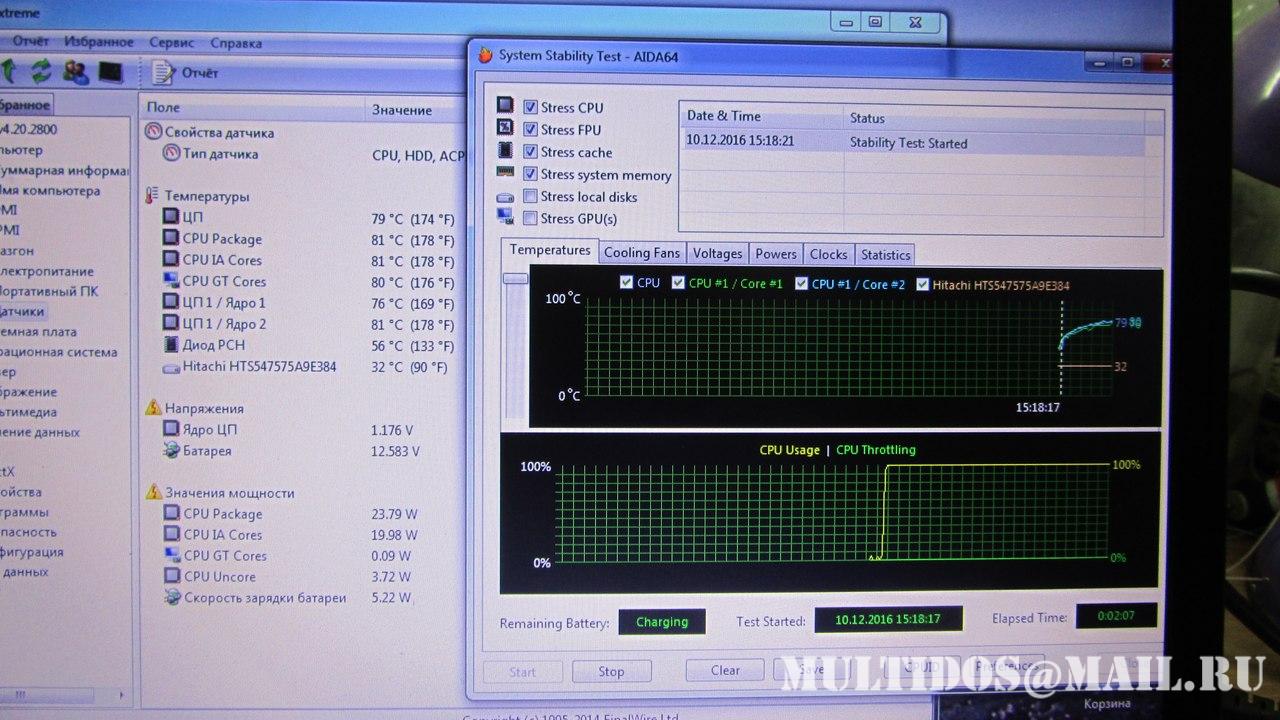Click the Отчёт report toolbar icon
Image resolution: width=1280 pixels, height=720 pixels.
click(163, 72)
